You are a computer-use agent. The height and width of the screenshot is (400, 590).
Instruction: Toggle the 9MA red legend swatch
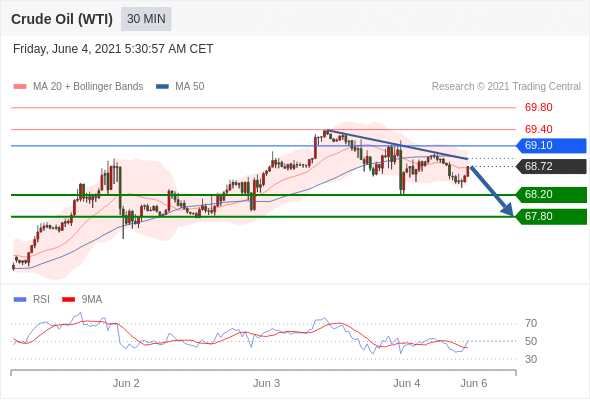click(68, 300)
